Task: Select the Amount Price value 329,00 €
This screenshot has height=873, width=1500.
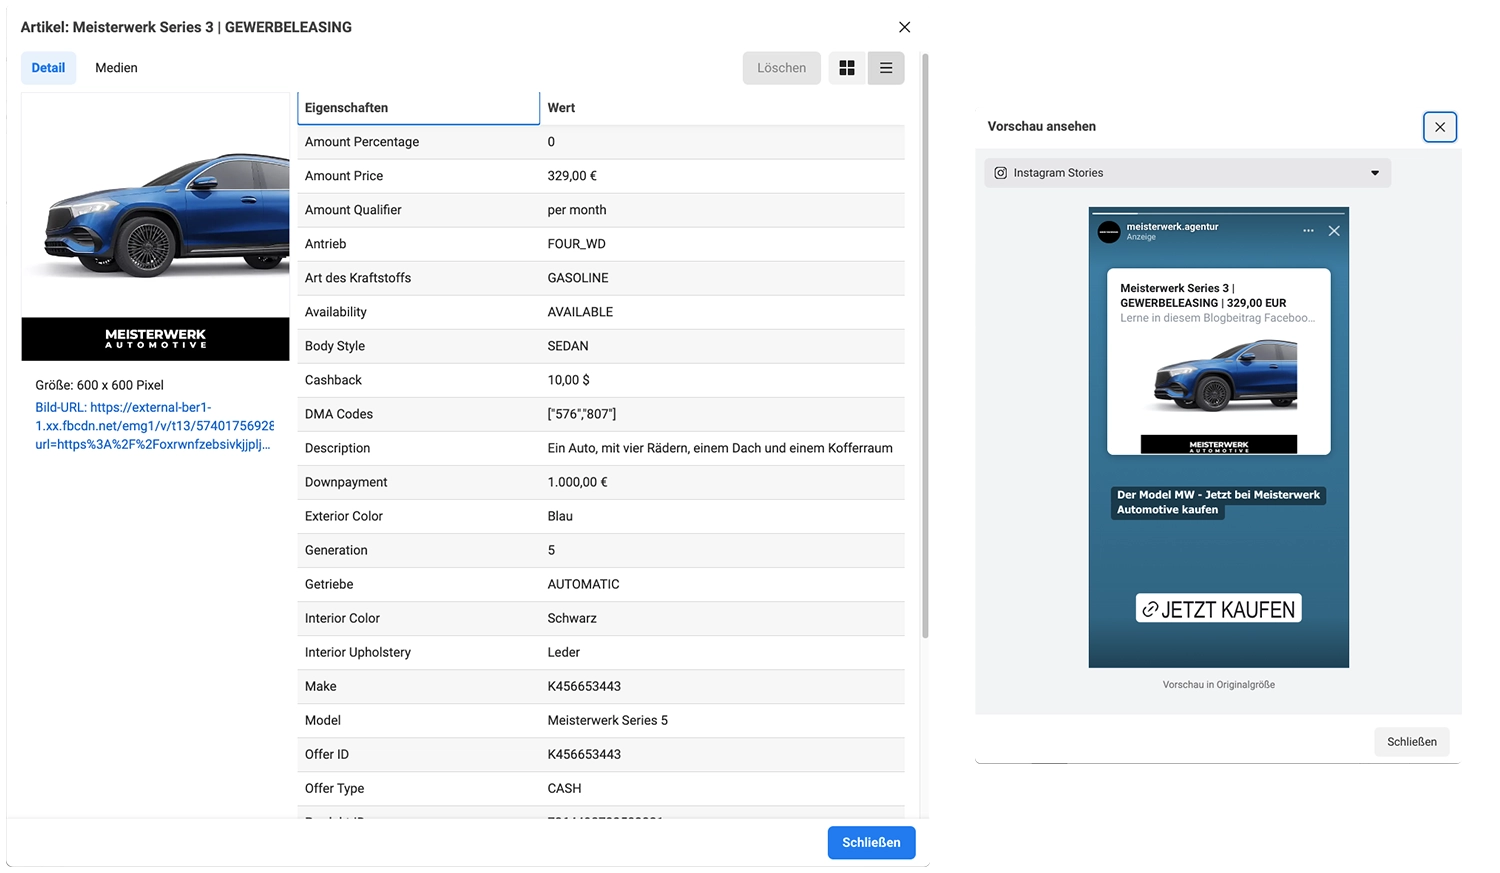Action: pos(572,176)
